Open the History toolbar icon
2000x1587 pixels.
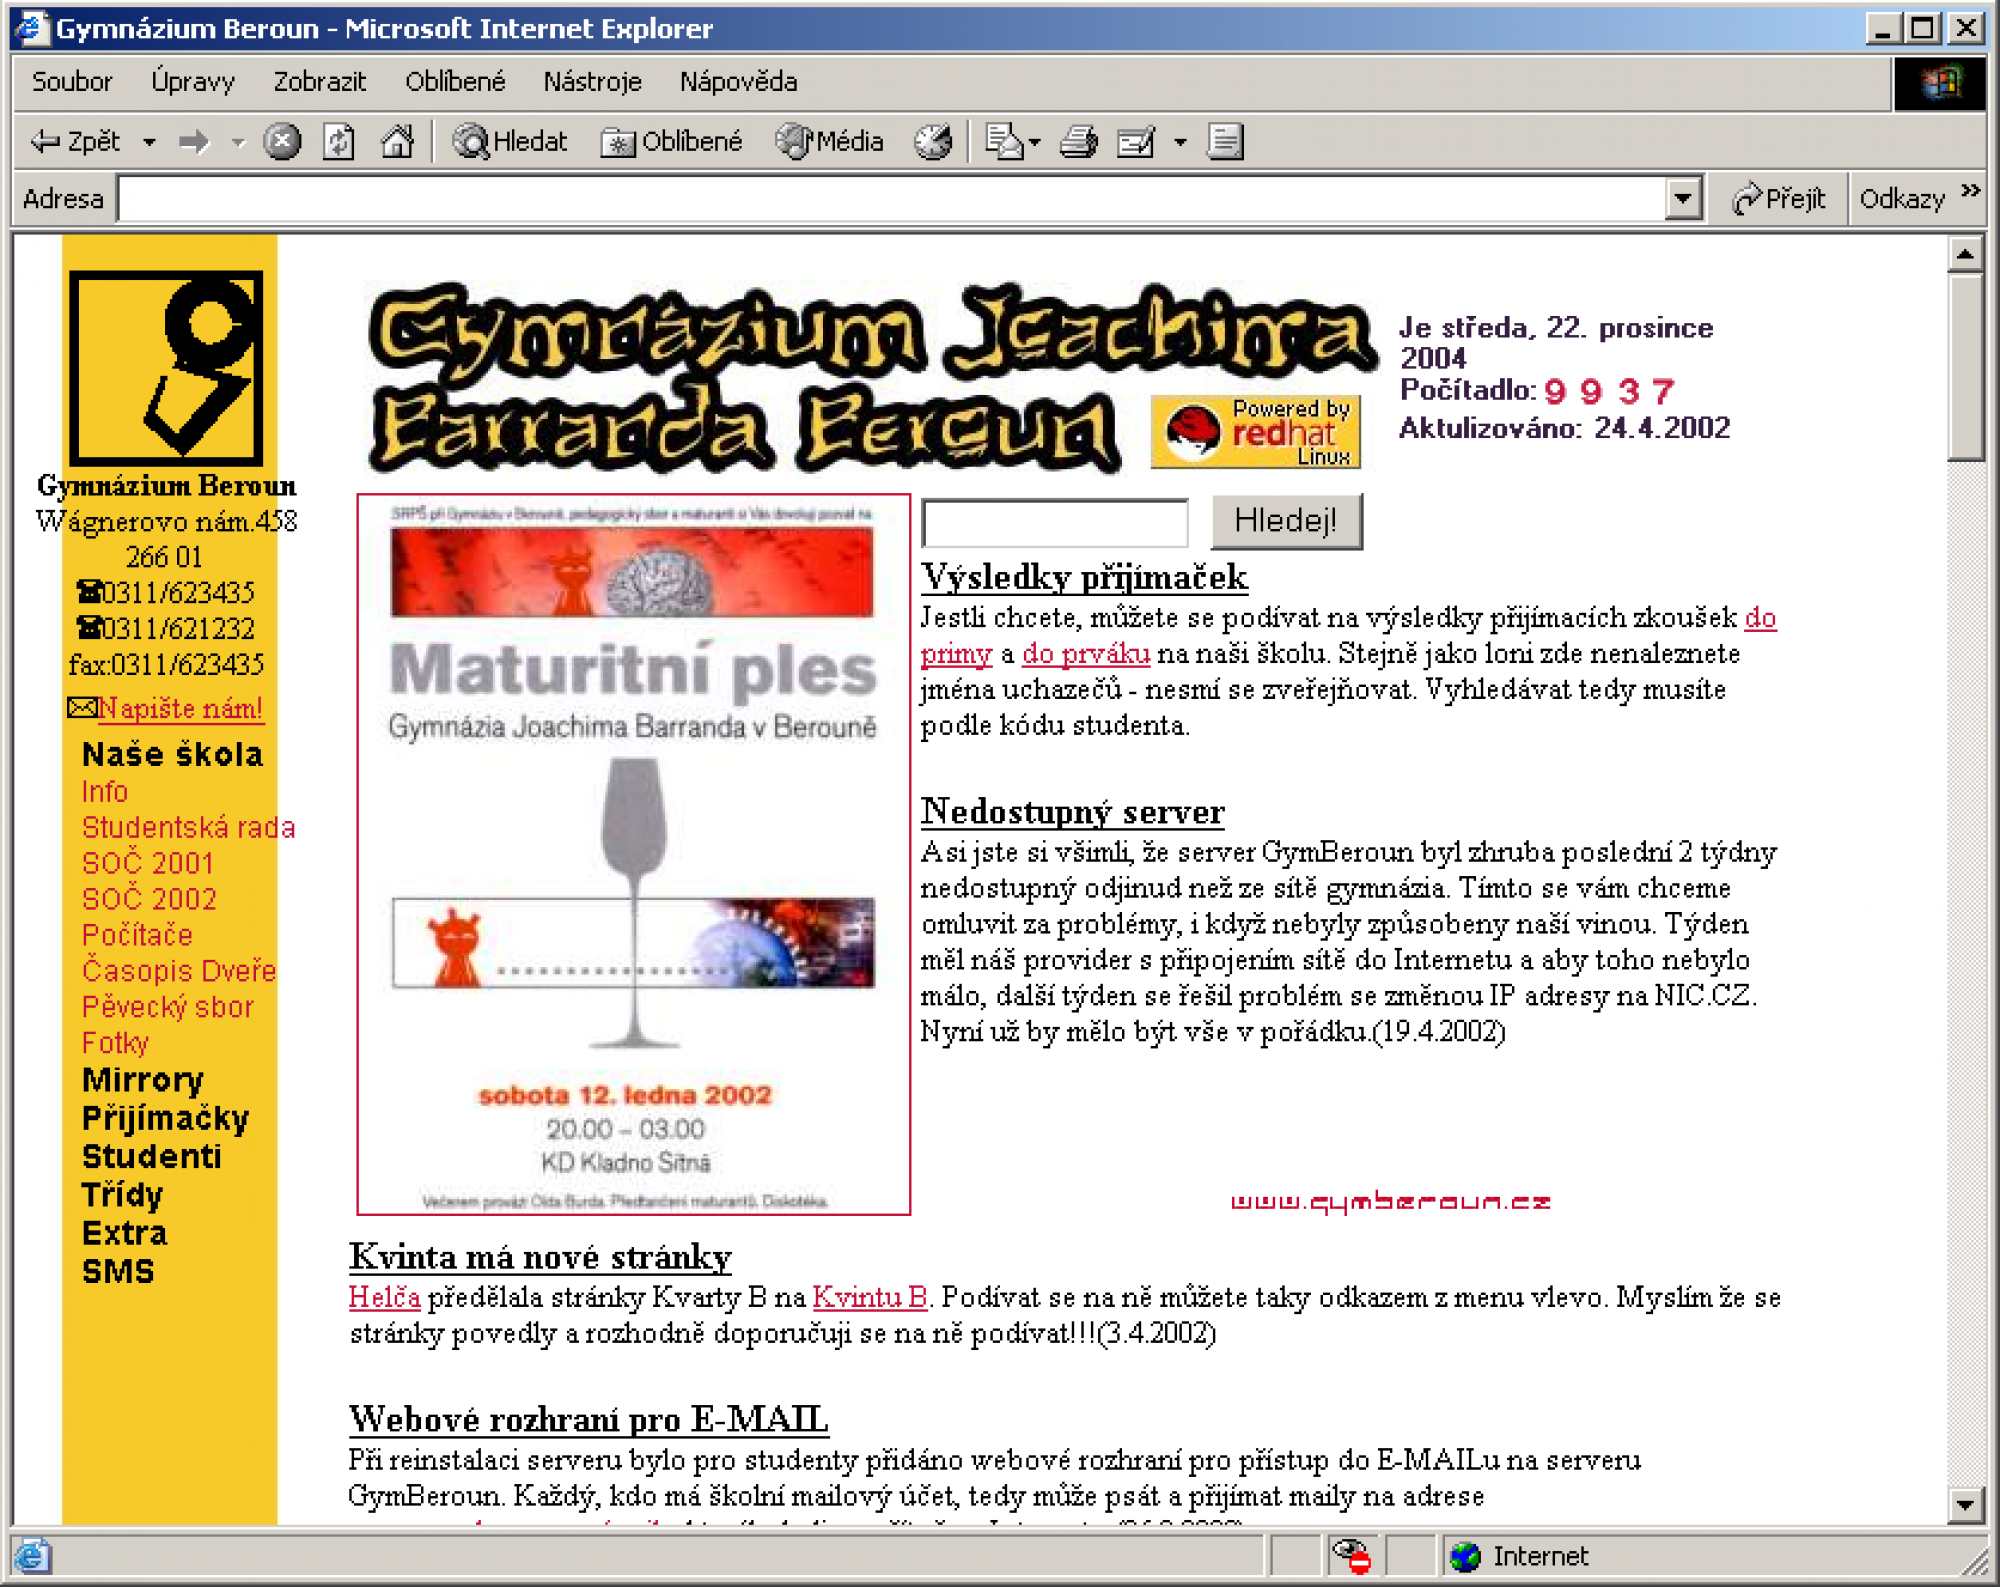click(x=933, y=141)
